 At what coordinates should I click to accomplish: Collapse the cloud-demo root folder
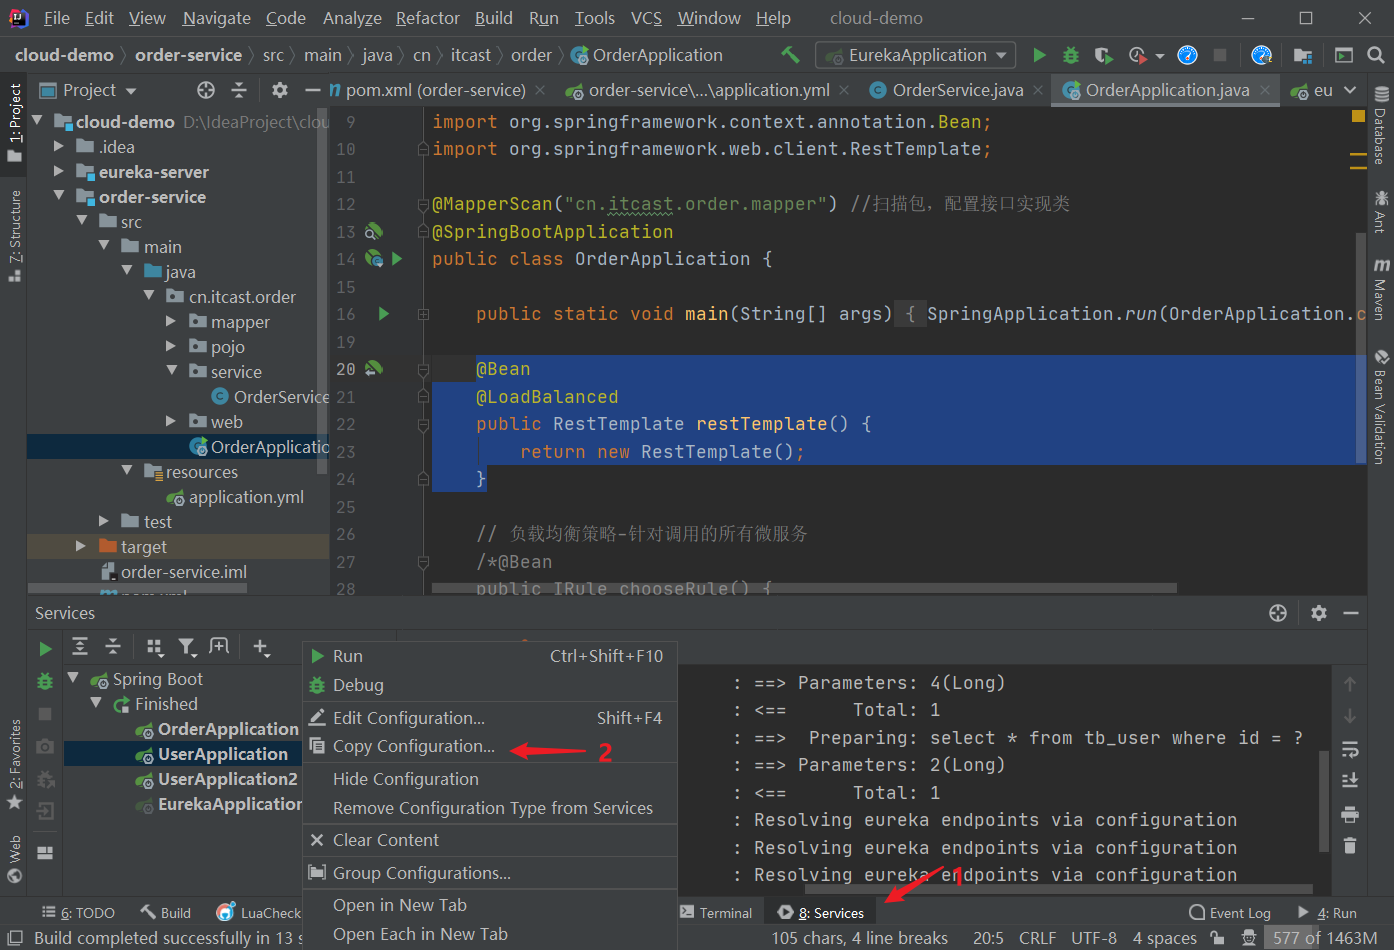(x=39, y=121)
